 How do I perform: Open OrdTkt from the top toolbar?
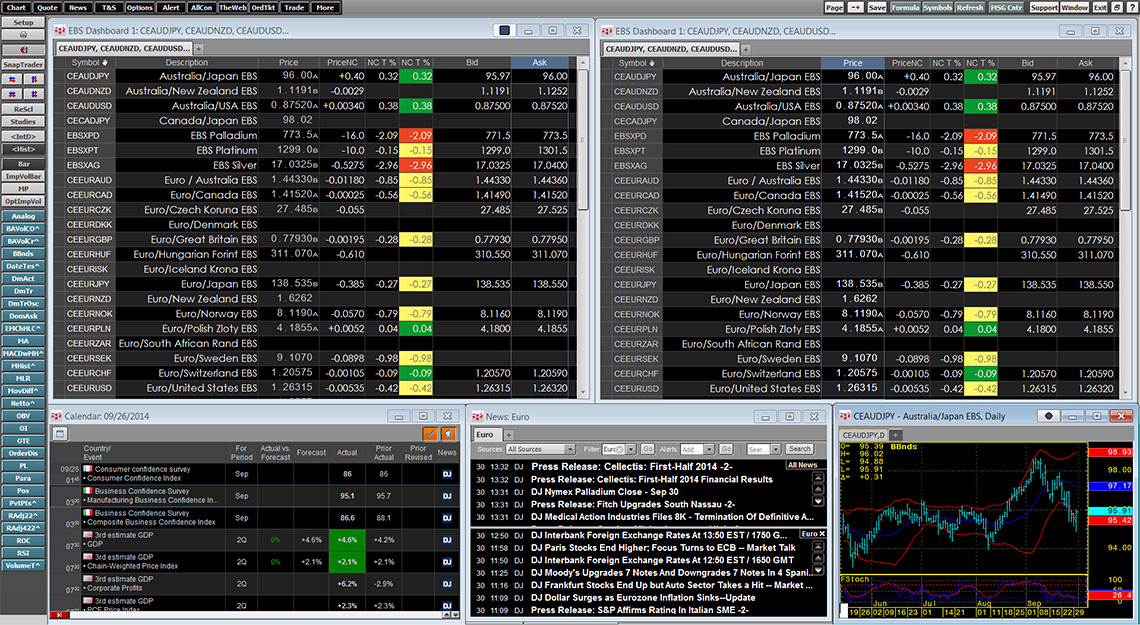(x=263, y=7)
